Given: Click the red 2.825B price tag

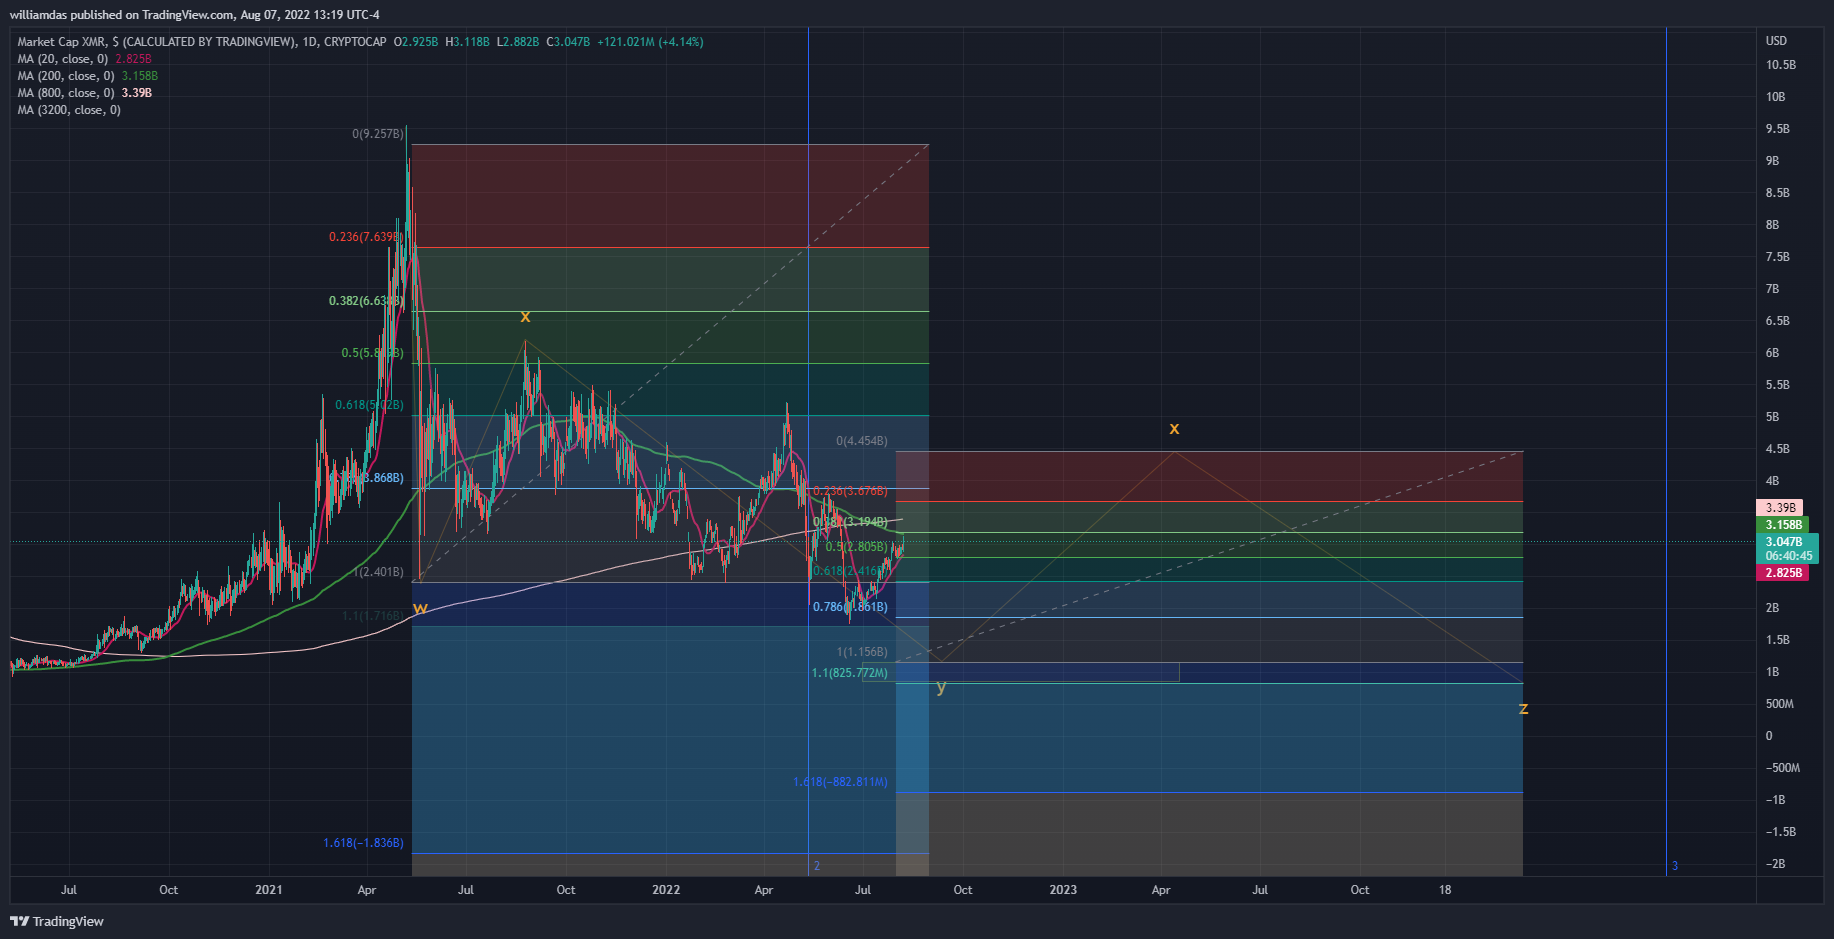Looking at the screenshot, I should [1783, 573].
